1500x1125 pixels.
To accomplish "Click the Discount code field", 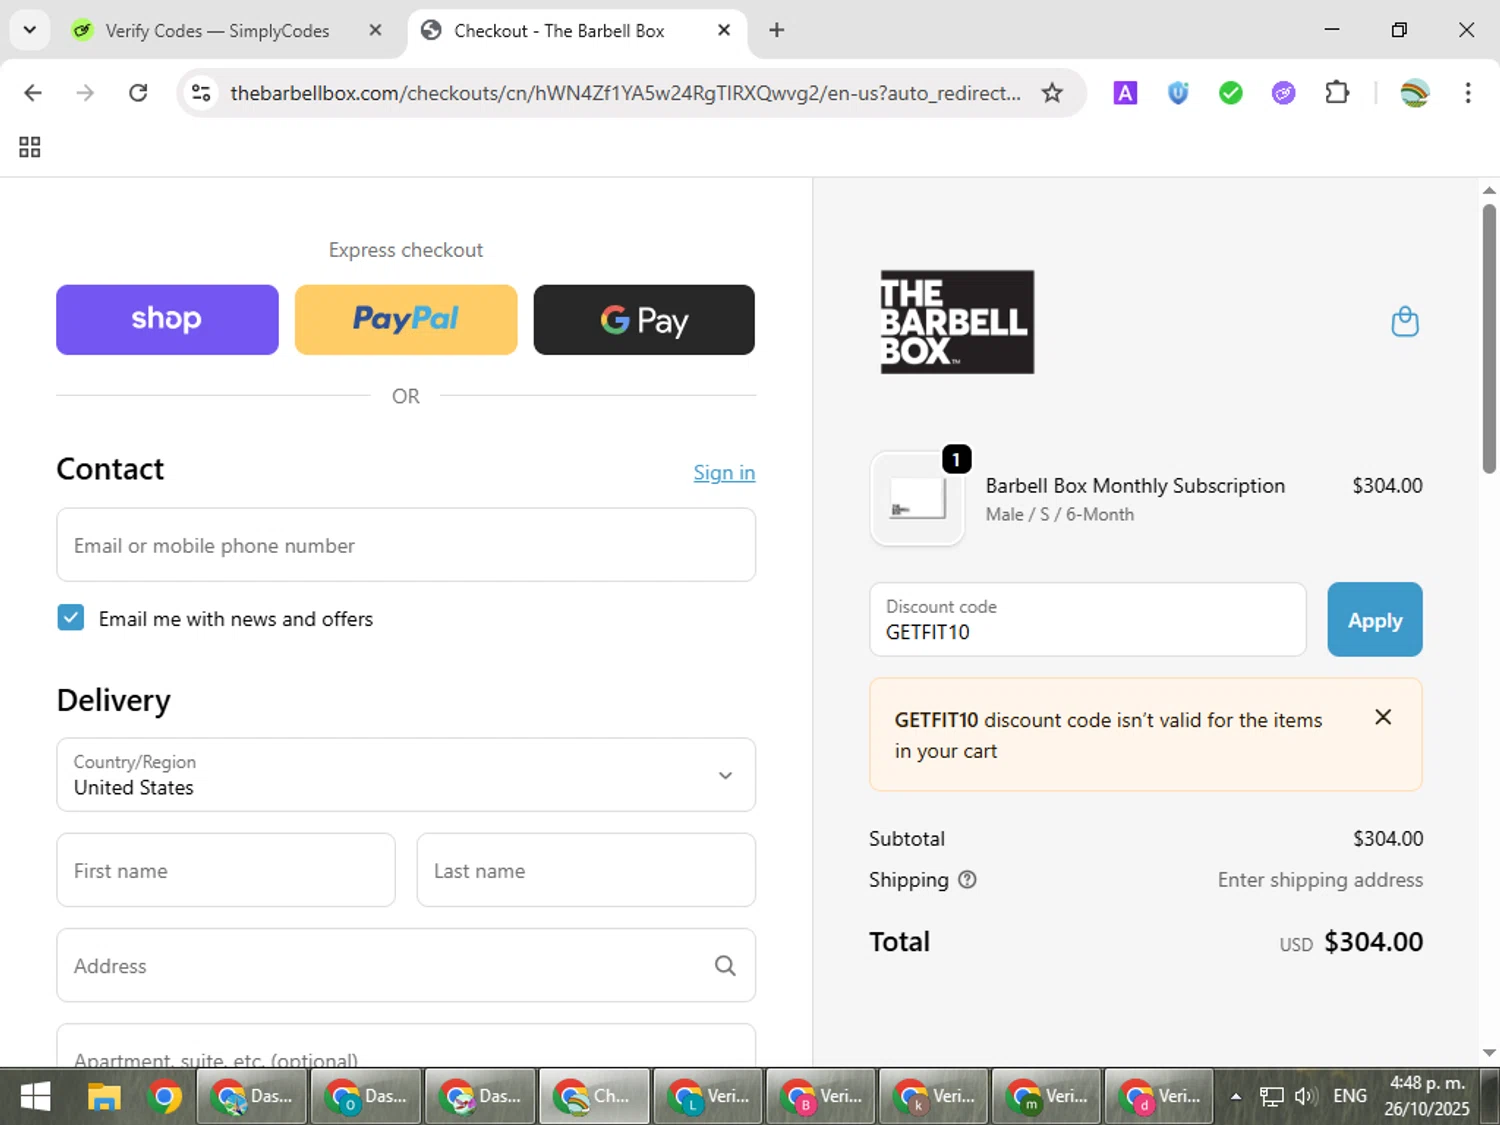I will (1088, 620).
